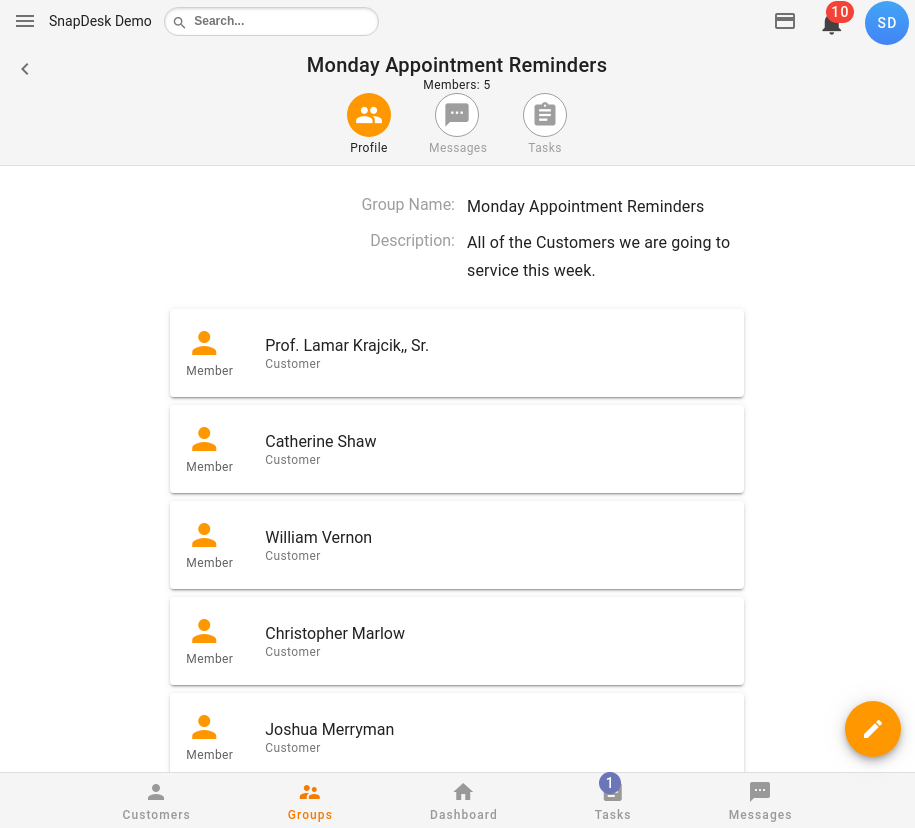Open the billing card icon
The image size is (915, 828).
[x=784, y=22]
